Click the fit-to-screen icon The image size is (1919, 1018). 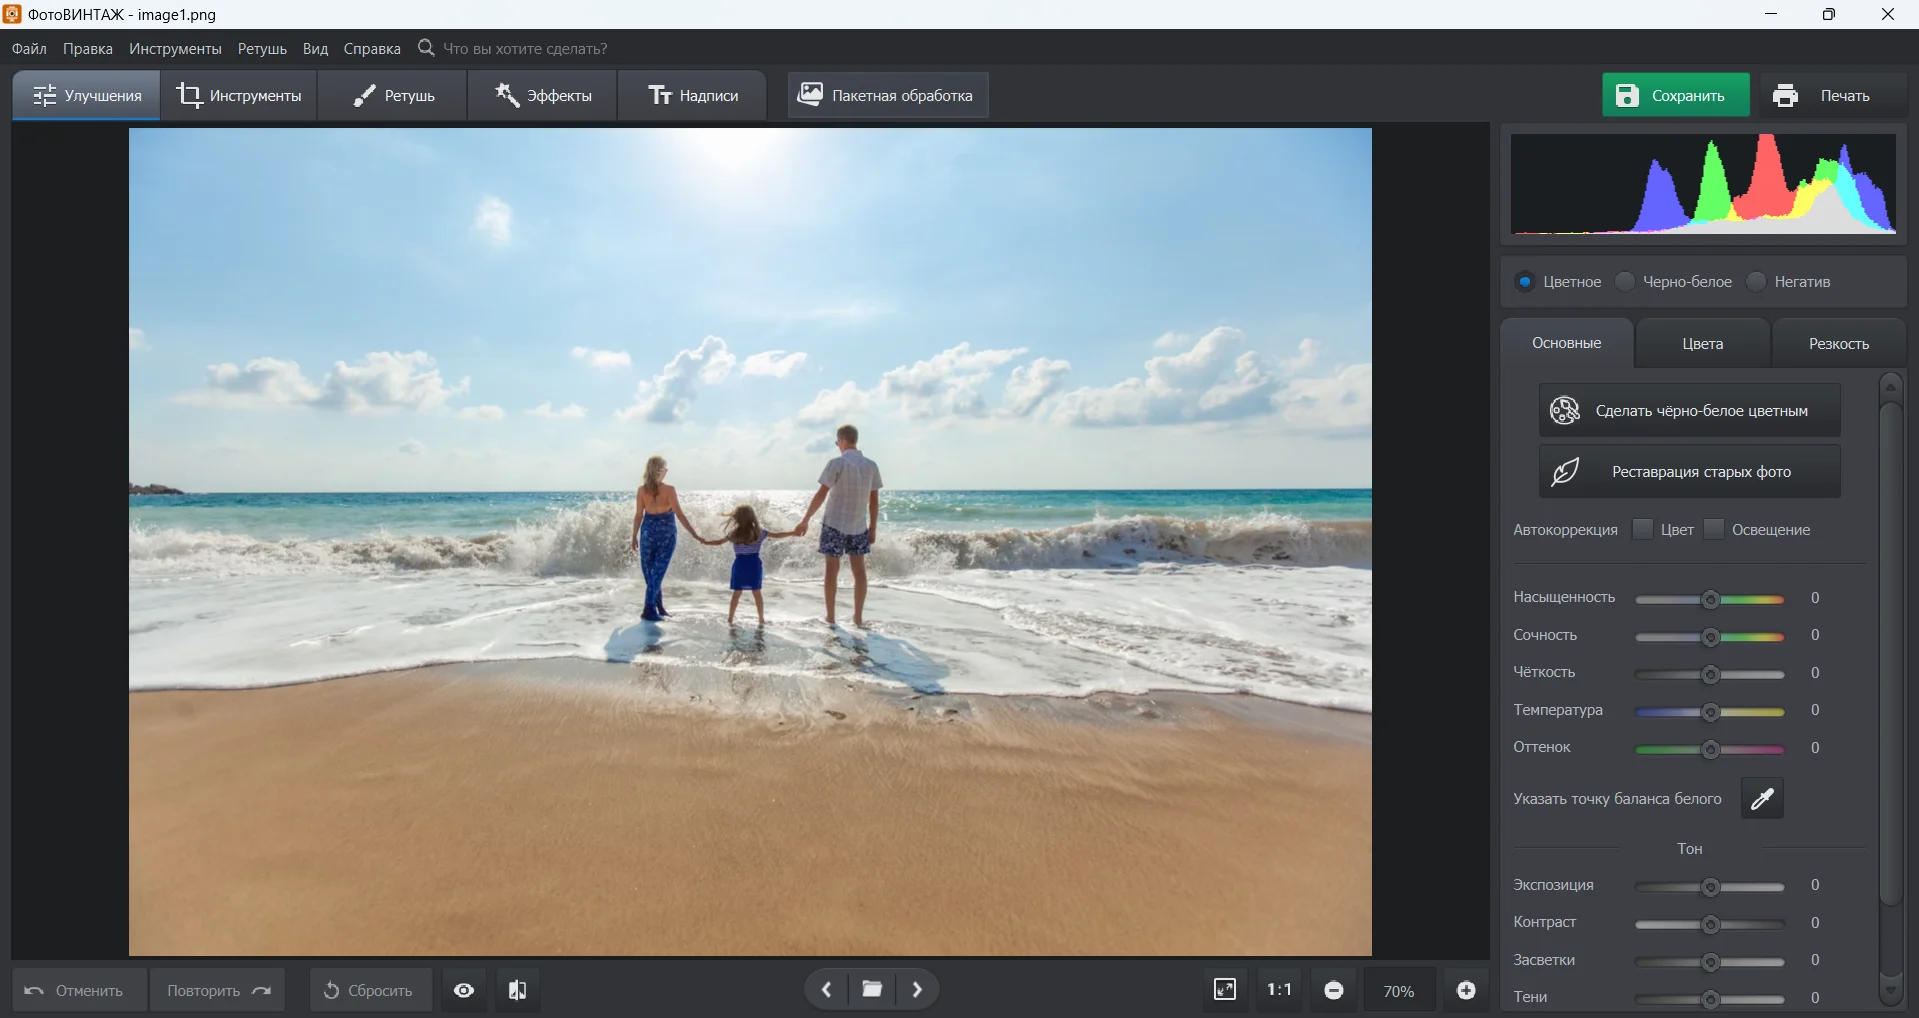pos(1225,990)
